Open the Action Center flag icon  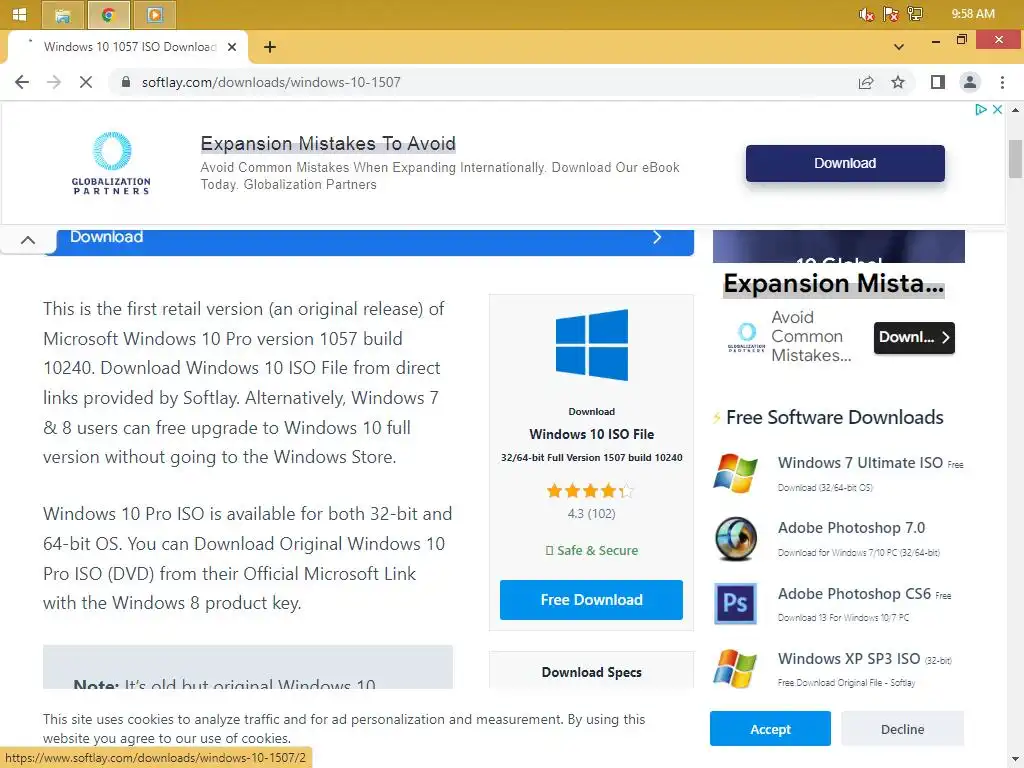coord(891,14)
